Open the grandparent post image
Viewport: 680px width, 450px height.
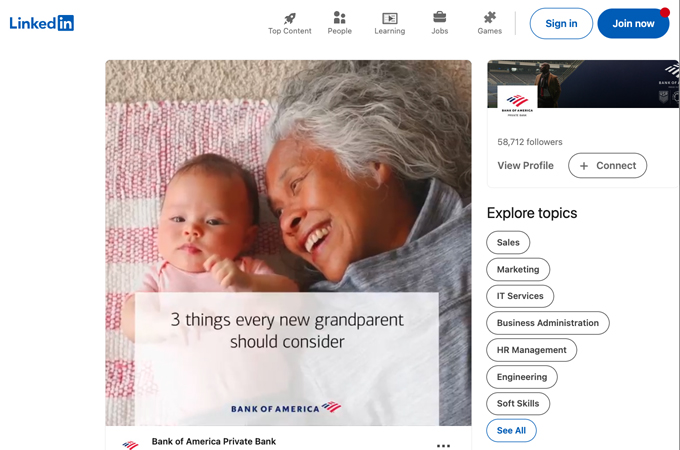288,243
